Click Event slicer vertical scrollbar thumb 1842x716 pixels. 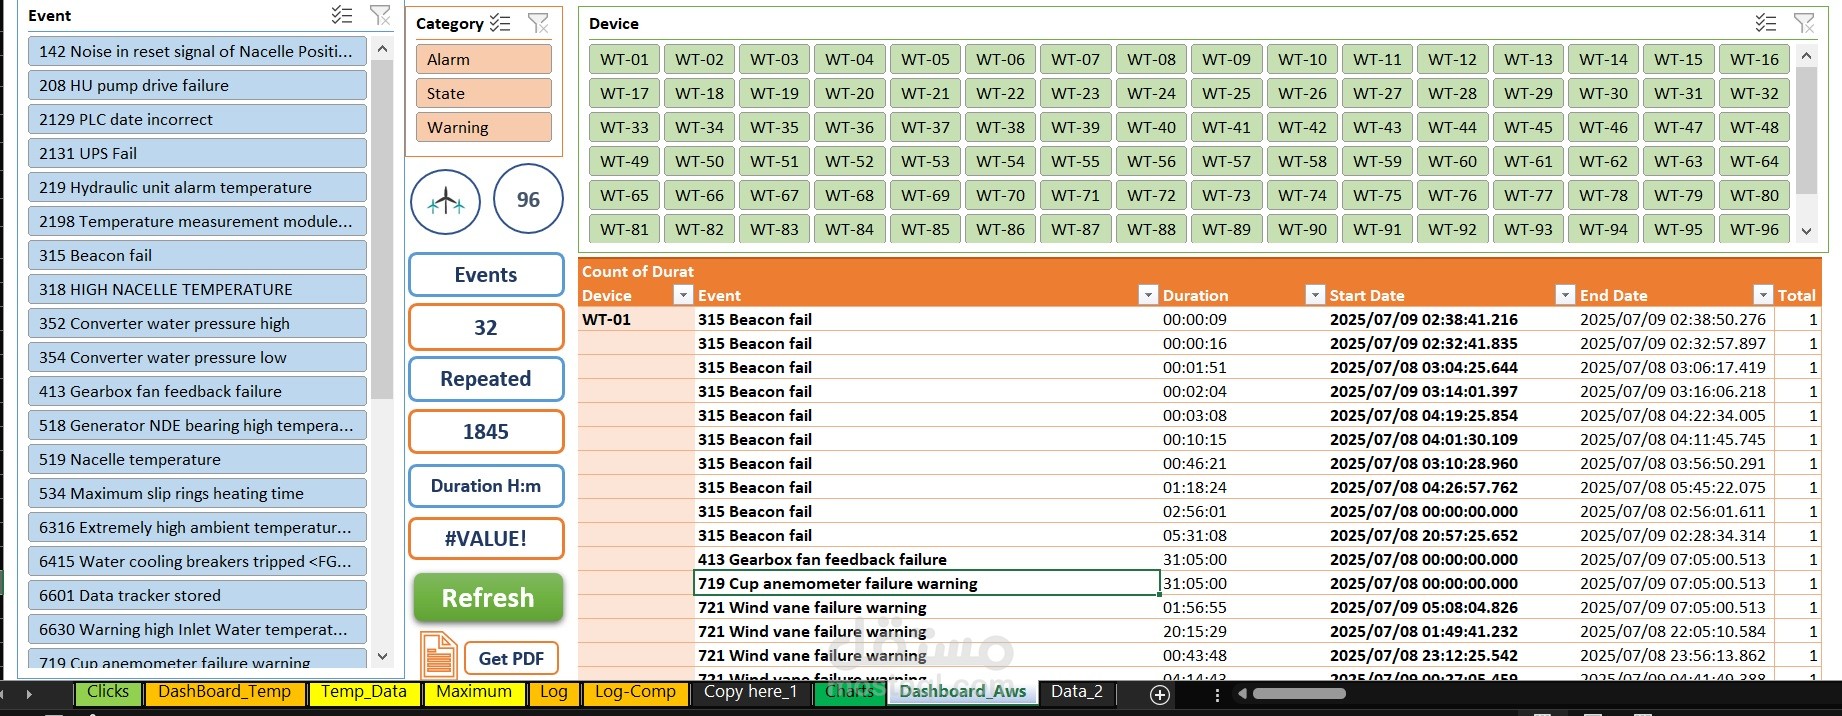(381, 230)
